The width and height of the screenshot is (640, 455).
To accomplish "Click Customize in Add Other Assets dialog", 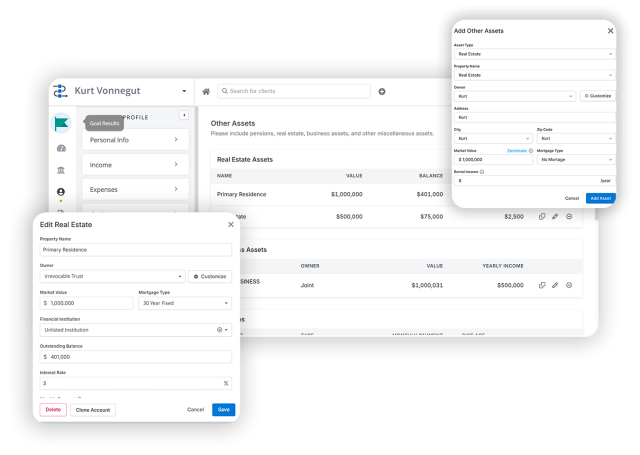I will tap(598, 96).
